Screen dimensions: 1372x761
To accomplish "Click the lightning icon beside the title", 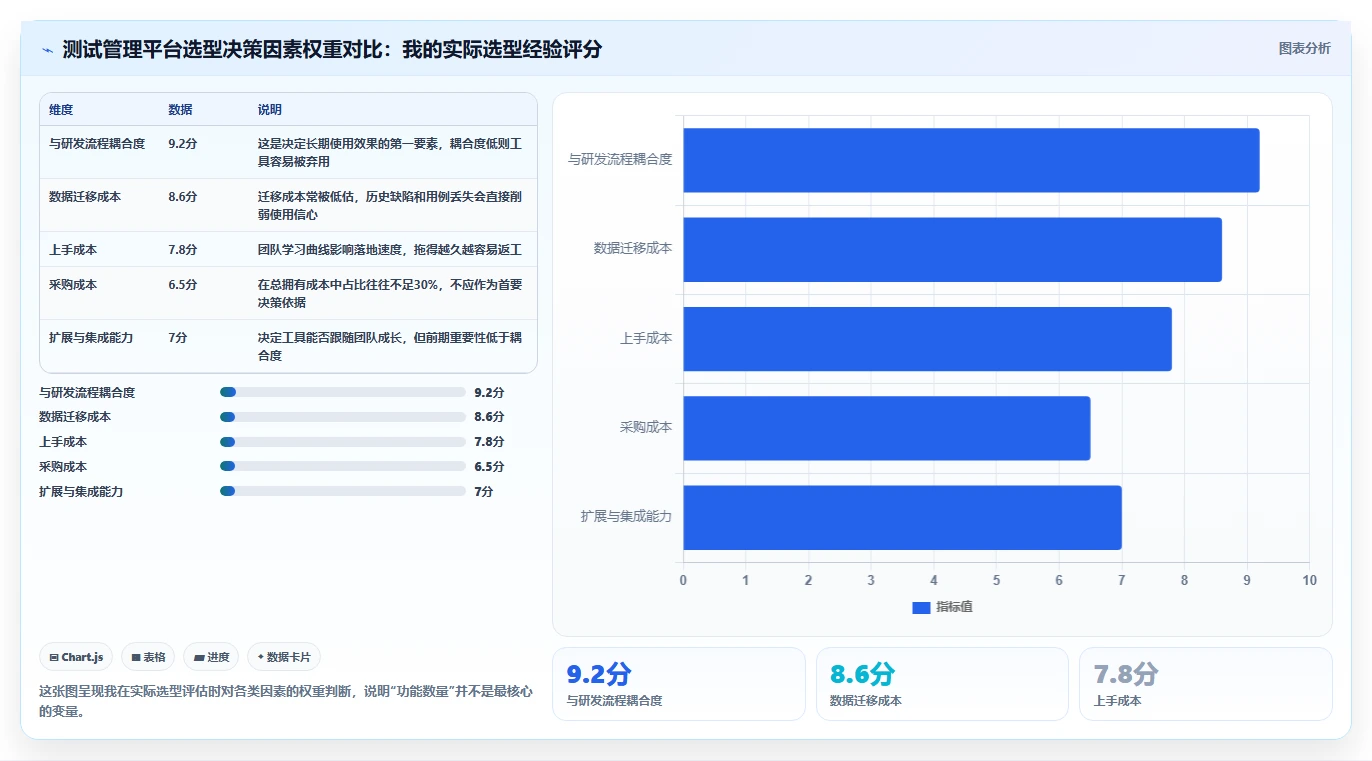I will click(47, 49).
